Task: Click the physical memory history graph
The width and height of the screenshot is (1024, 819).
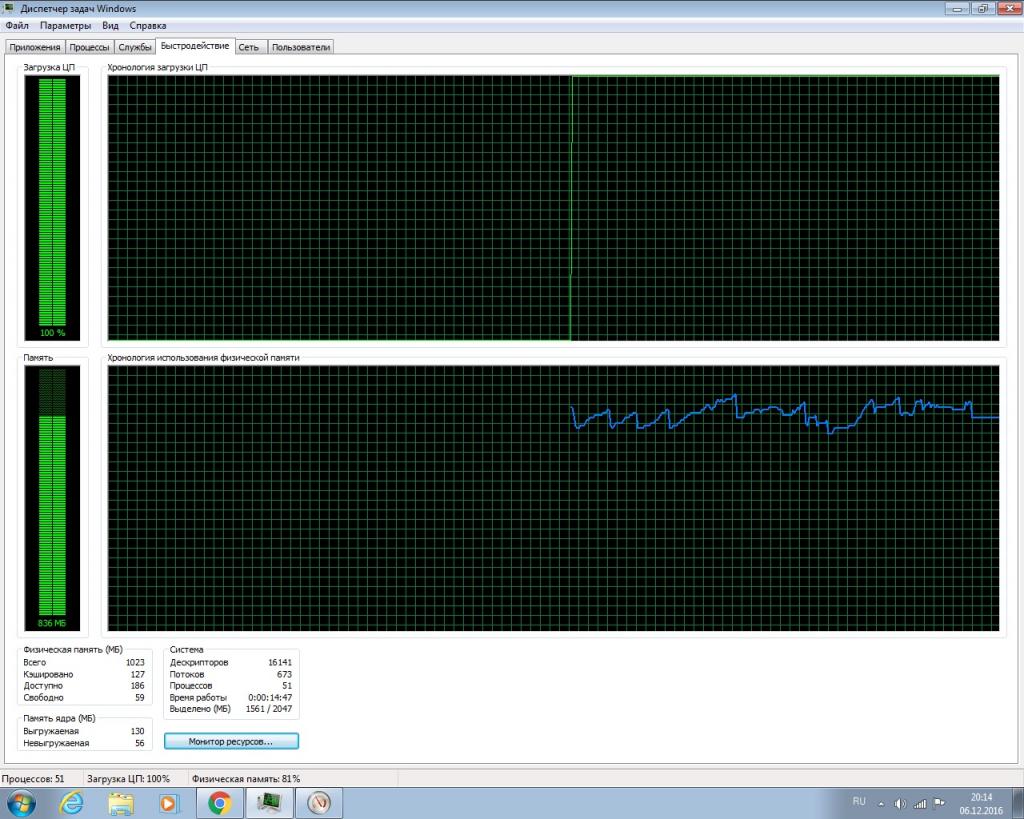Action: [x=553, y=498]
